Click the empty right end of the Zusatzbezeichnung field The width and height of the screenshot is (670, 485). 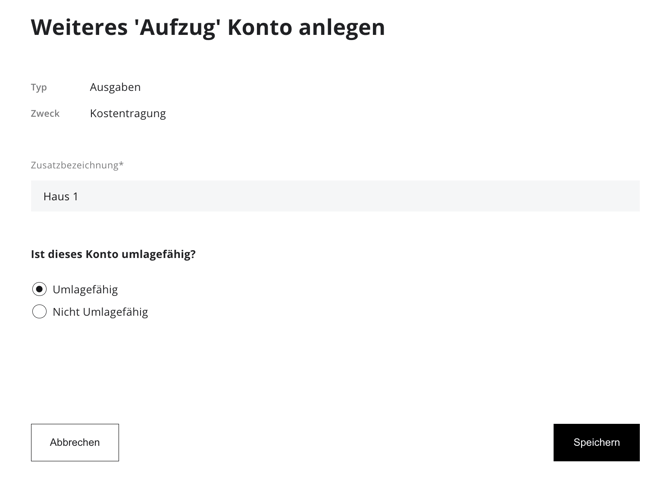coord(600,196)
